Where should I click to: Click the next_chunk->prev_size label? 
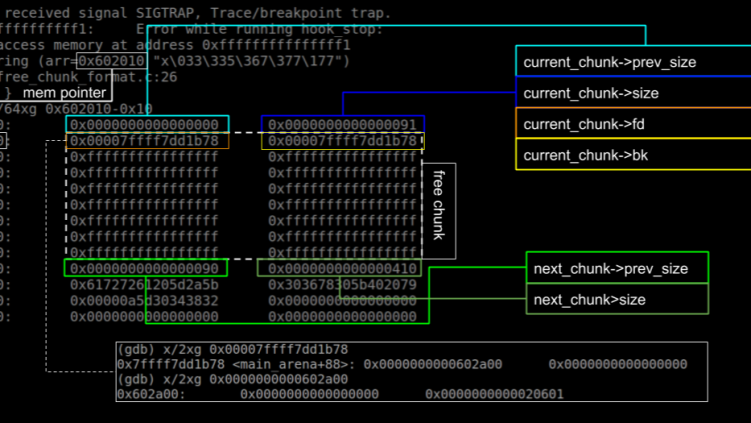[x=610, y=269]
